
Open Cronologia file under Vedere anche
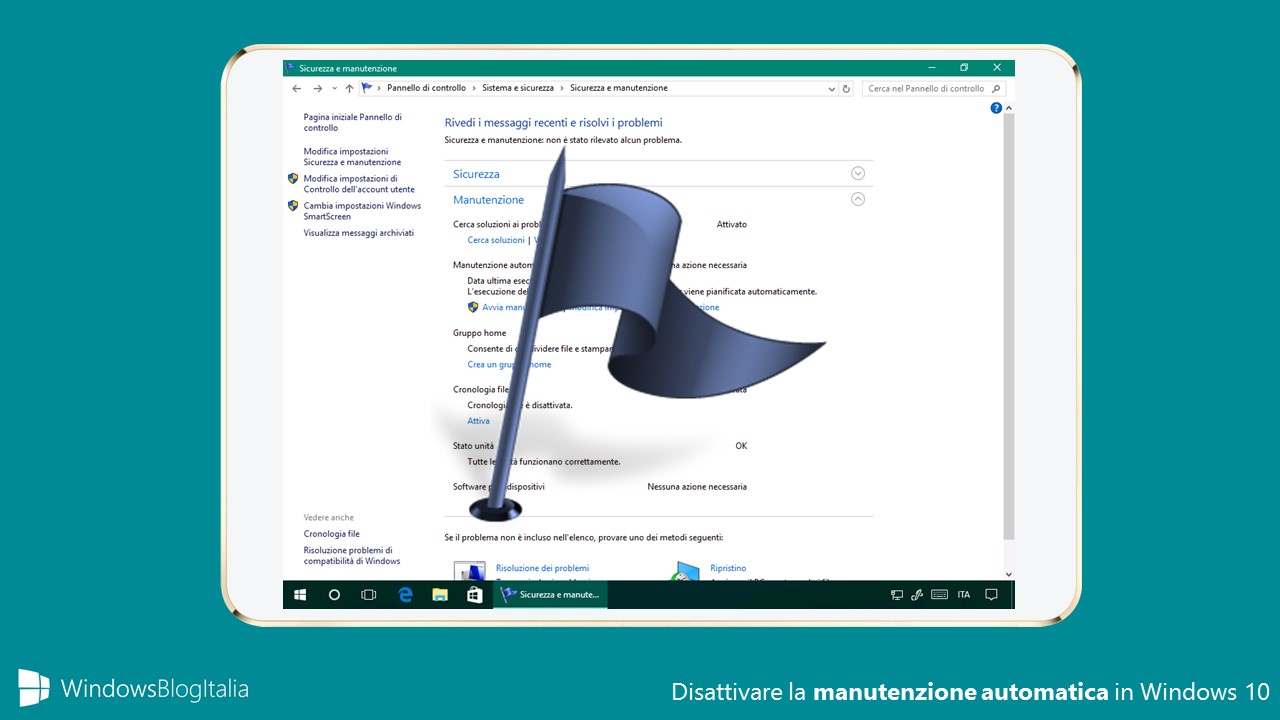point(332,534)
